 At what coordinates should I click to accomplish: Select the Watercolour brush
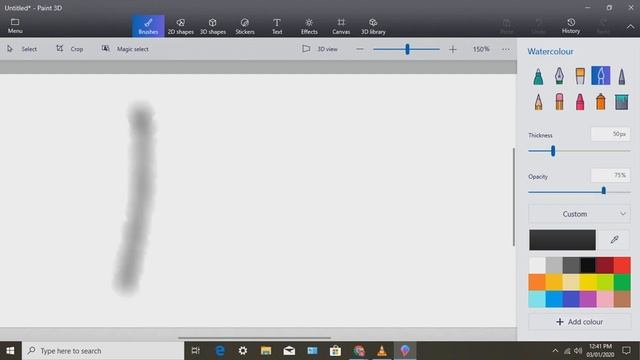600,76
